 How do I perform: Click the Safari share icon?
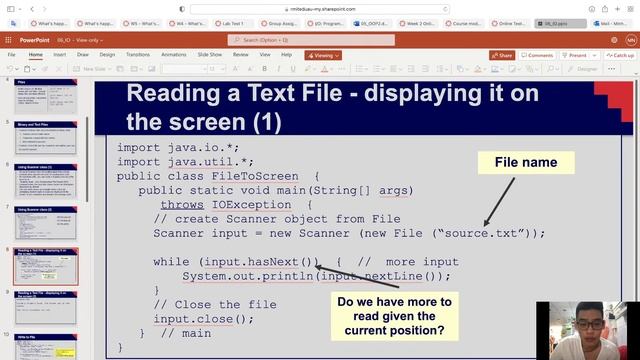(605, 9)
